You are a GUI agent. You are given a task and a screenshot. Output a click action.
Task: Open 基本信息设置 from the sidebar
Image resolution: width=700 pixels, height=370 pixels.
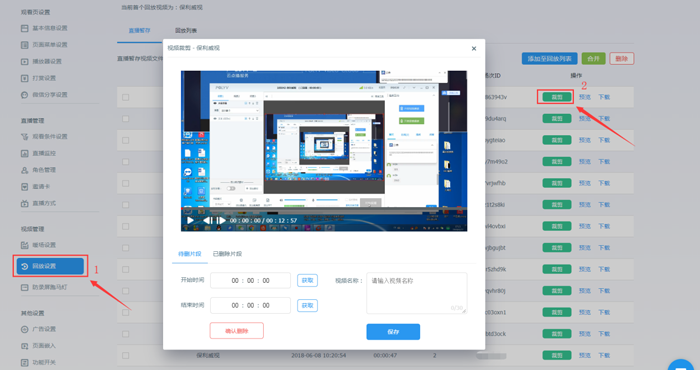[44, 28]
